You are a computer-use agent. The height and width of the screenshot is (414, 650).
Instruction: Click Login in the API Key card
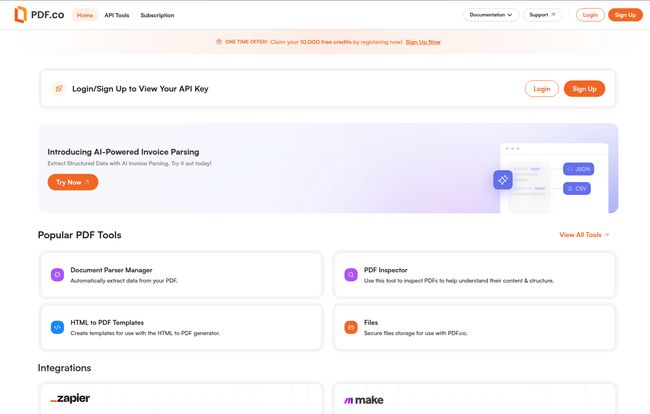542,89
